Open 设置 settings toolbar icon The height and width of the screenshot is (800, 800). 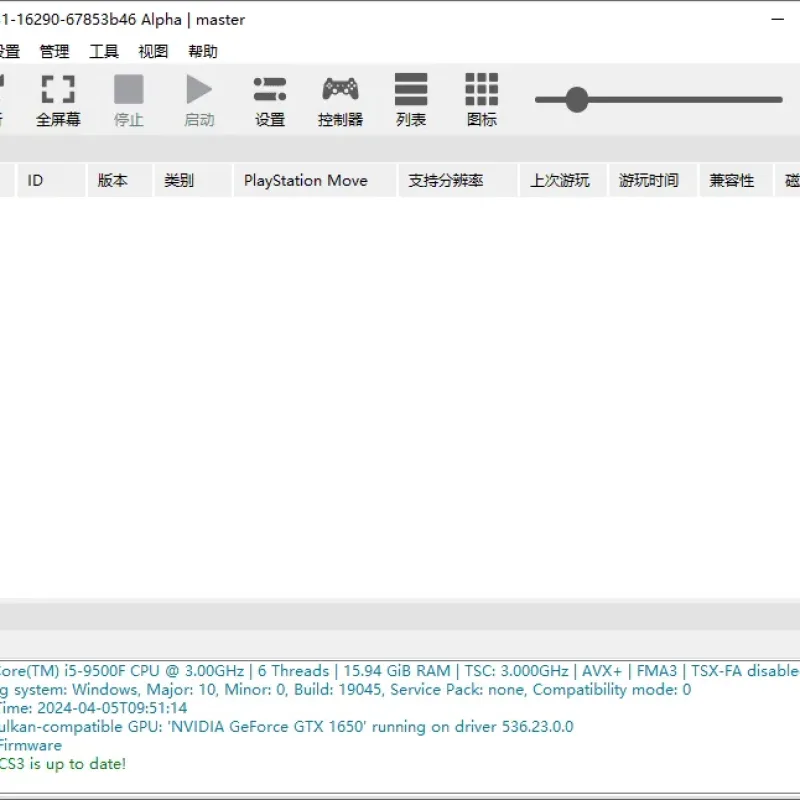point(269,100)
